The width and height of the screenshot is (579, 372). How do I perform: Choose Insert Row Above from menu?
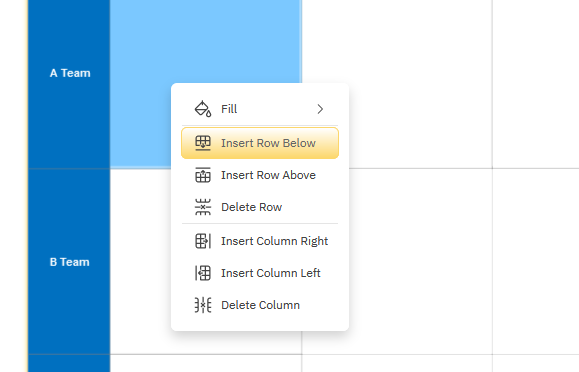click(260, 175)
